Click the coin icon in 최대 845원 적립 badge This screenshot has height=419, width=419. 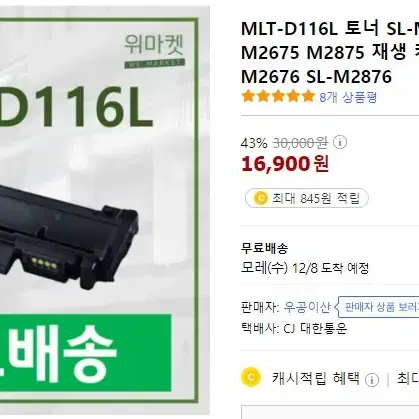pos(261,198)
